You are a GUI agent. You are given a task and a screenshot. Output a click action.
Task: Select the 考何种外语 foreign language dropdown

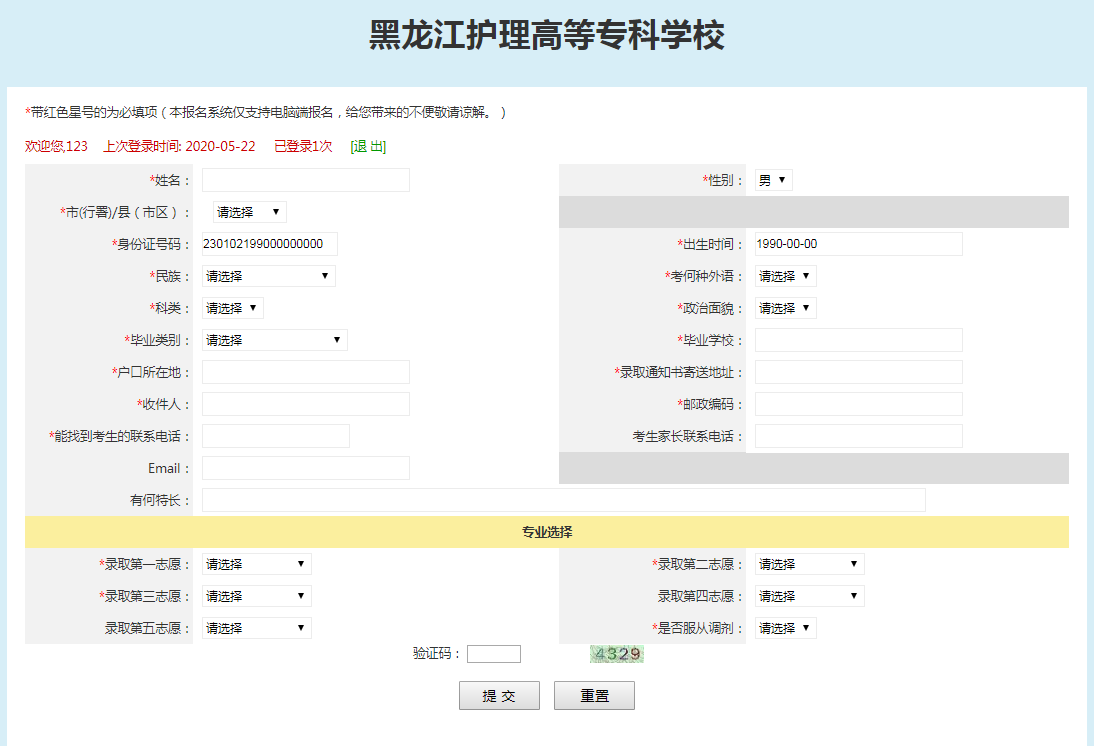785,276
